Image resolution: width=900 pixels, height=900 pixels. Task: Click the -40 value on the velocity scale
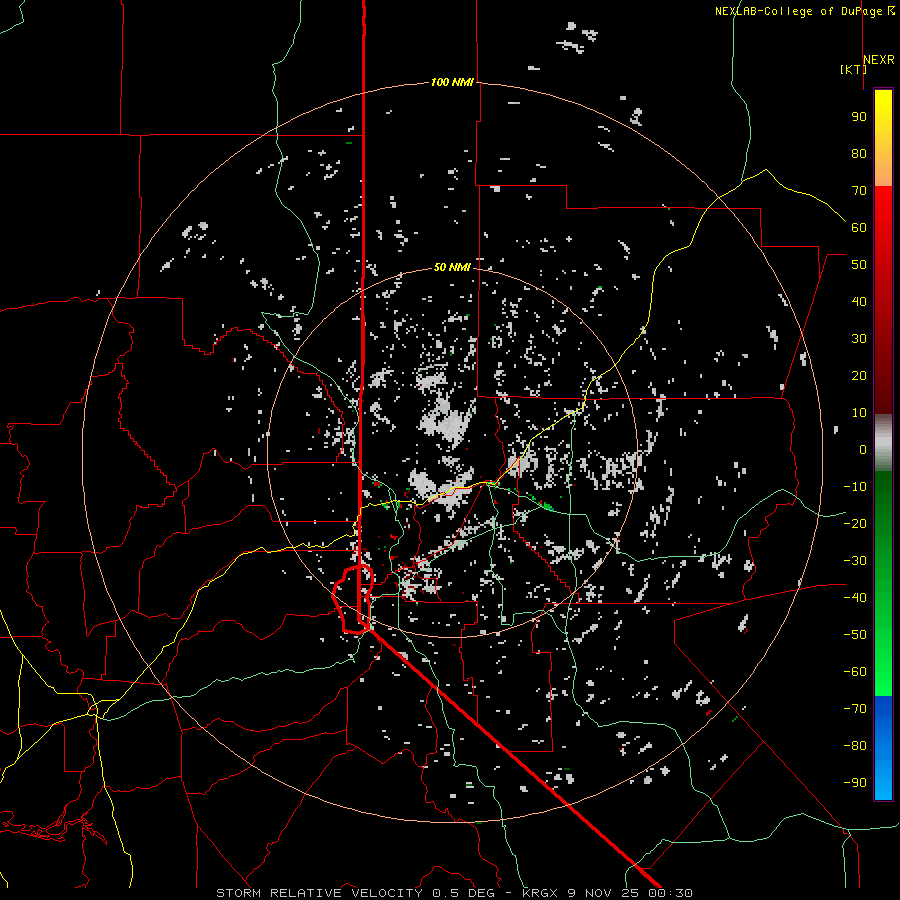click(855, 598)
